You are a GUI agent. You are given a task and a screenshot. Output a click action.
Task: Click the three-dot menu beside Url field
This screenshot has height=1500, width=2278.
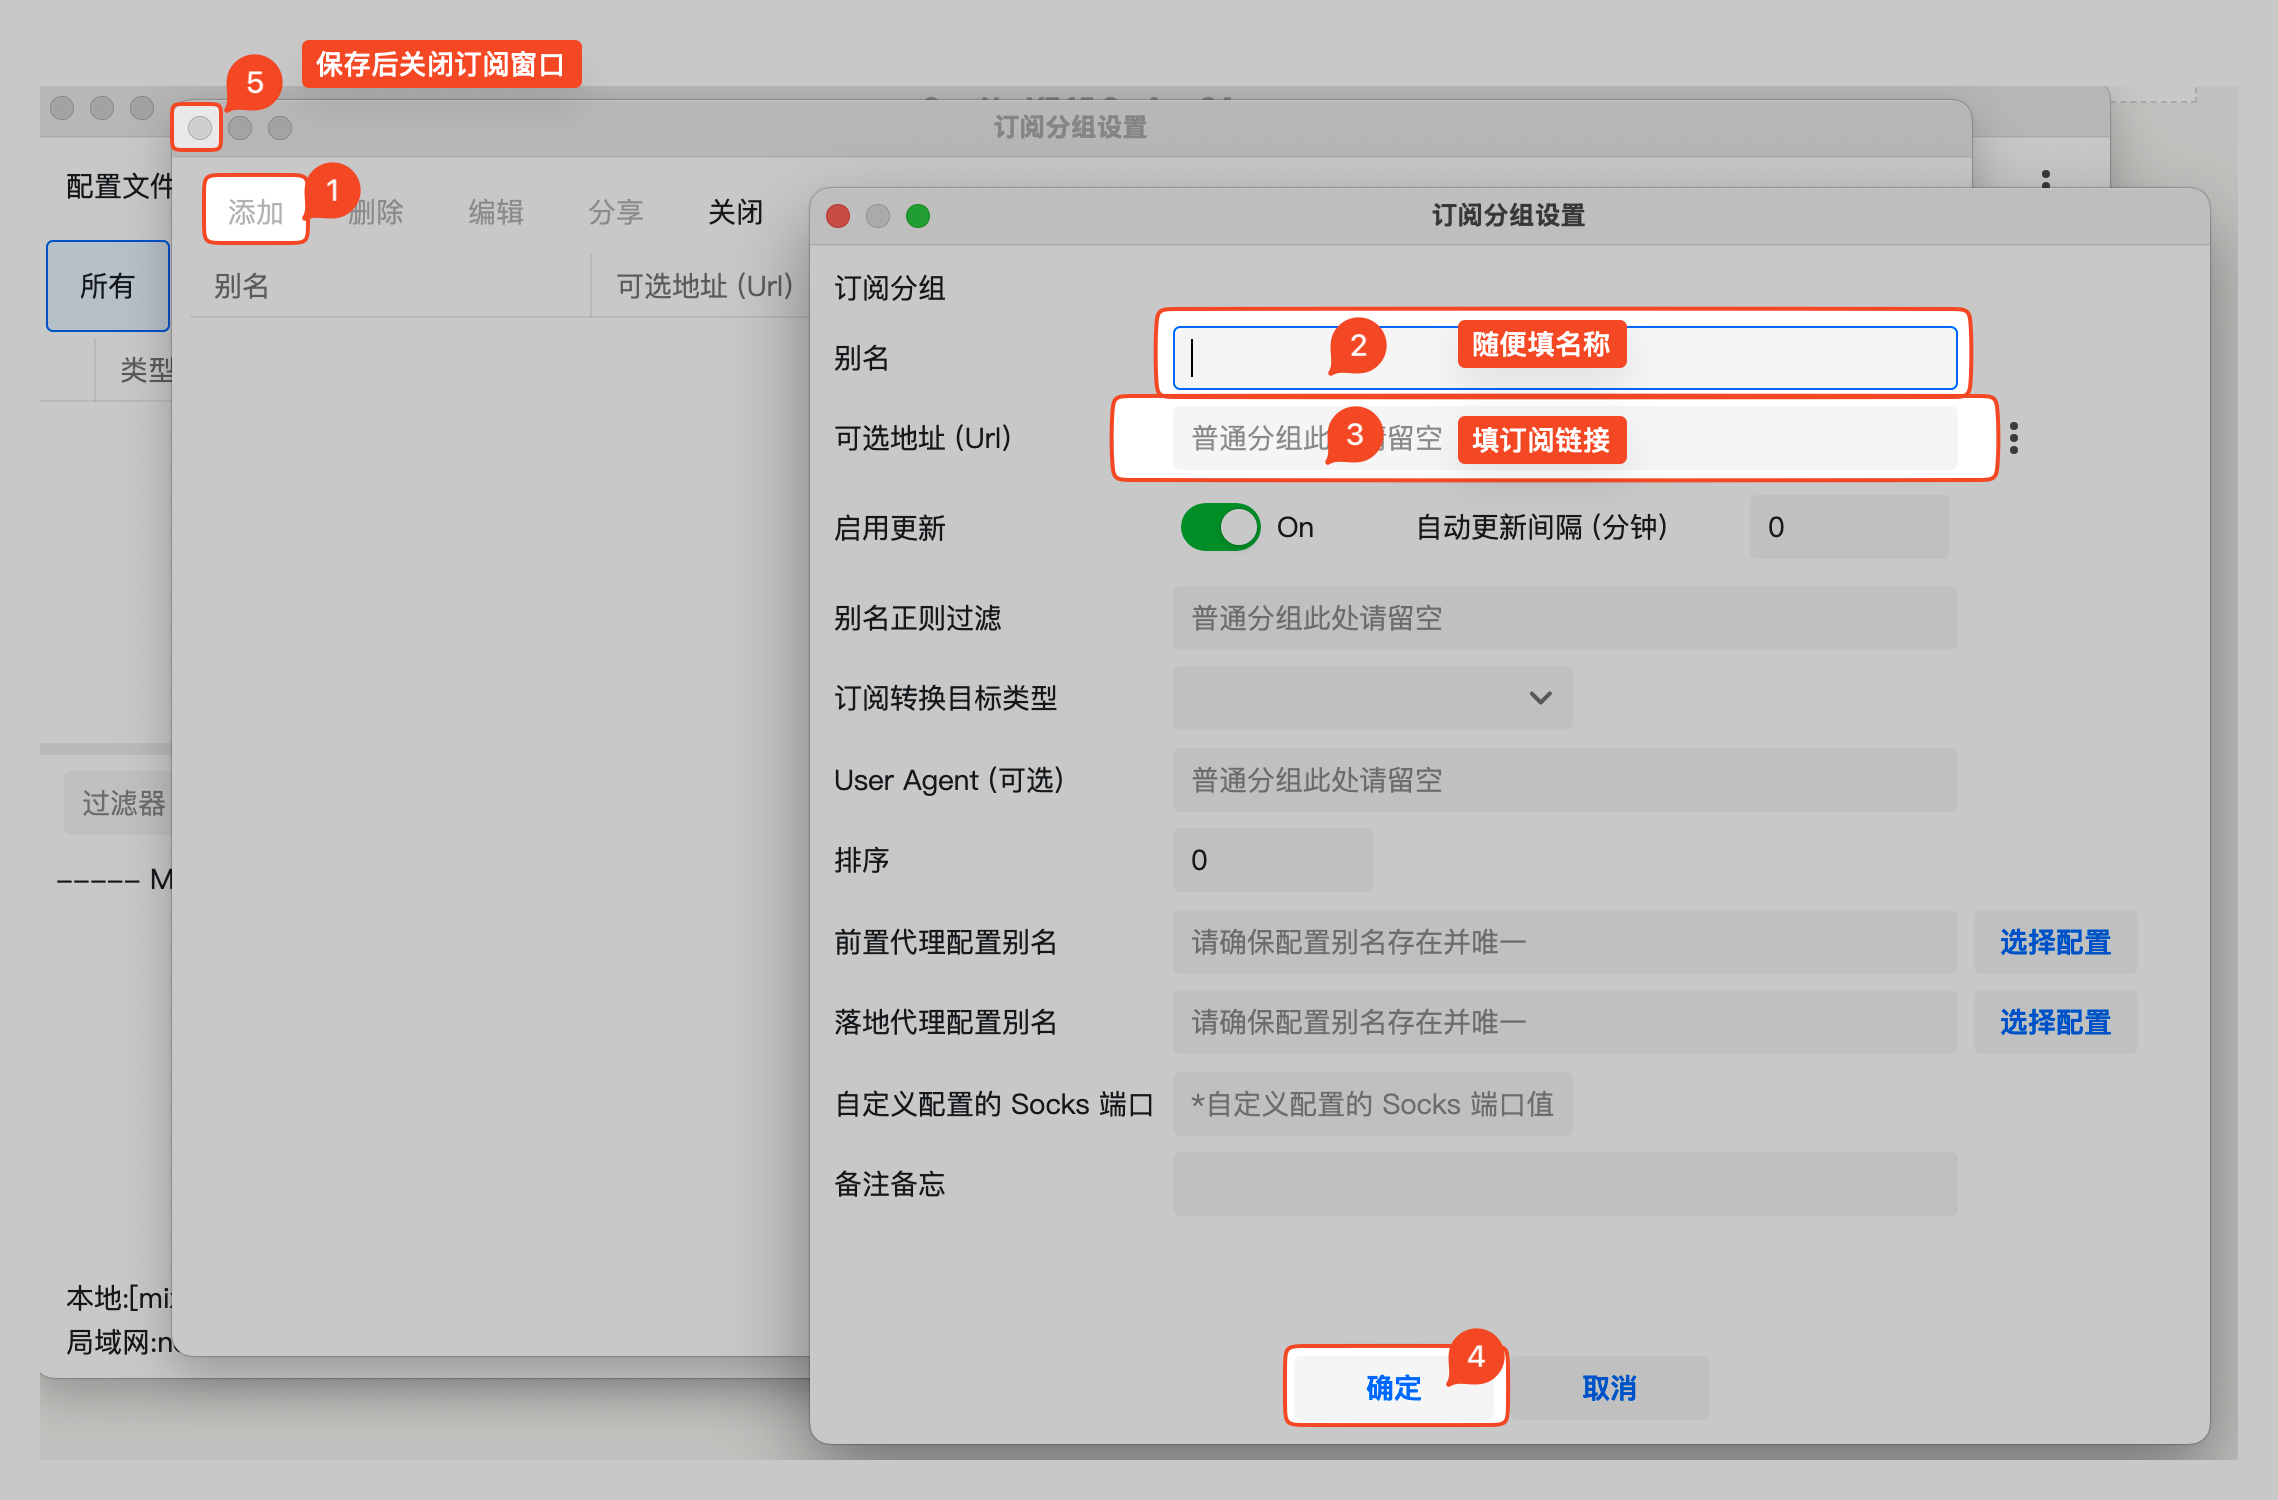coord(2013,438)
